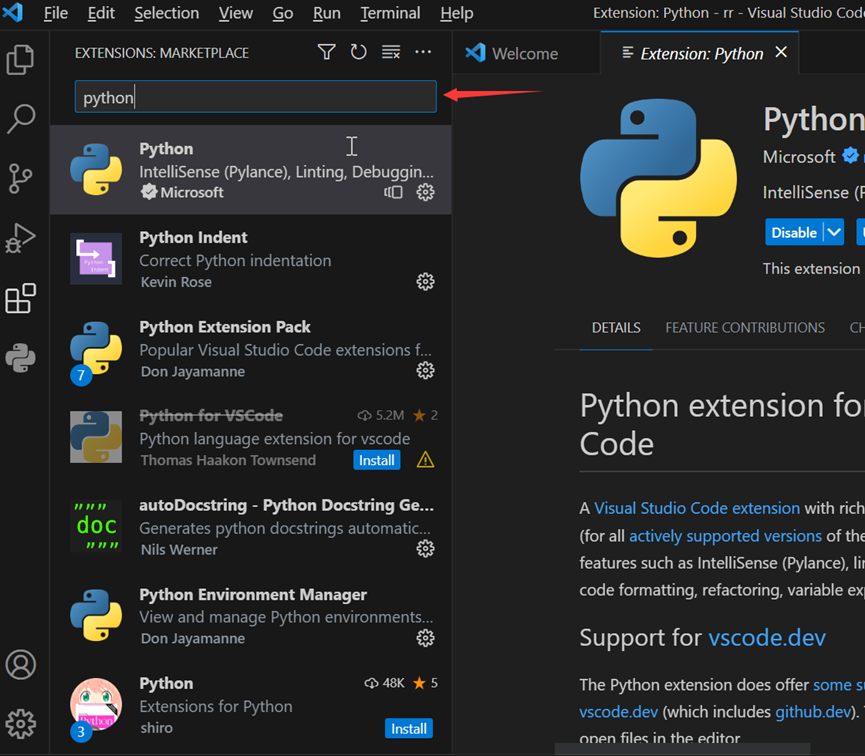The image size is (865, 756).
Task: Open the Python view in activity bar
Action: [x=20, y=358]
